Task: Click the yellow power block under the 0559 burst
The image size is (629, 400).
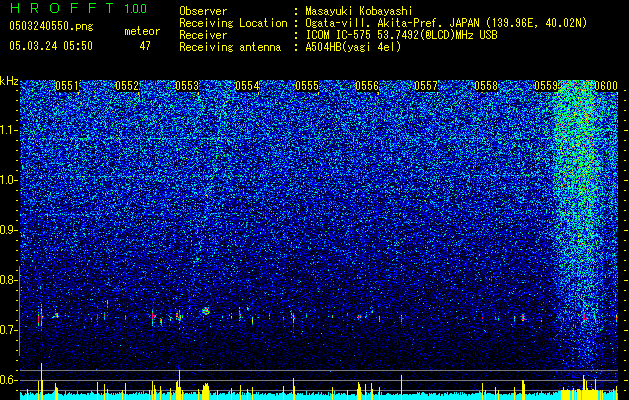Action: click(x=580, y=394)
